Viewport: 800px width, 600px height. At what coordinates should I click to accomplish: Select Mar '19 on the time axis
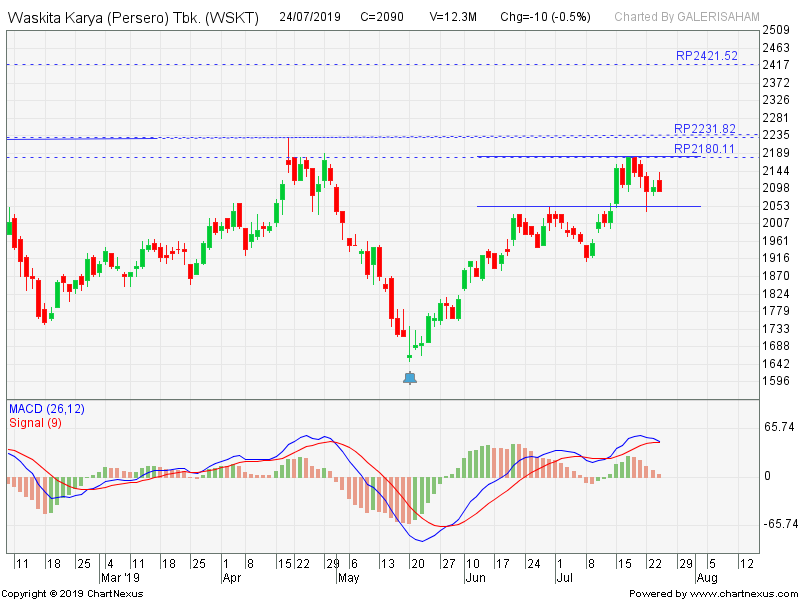click(122, 578)
